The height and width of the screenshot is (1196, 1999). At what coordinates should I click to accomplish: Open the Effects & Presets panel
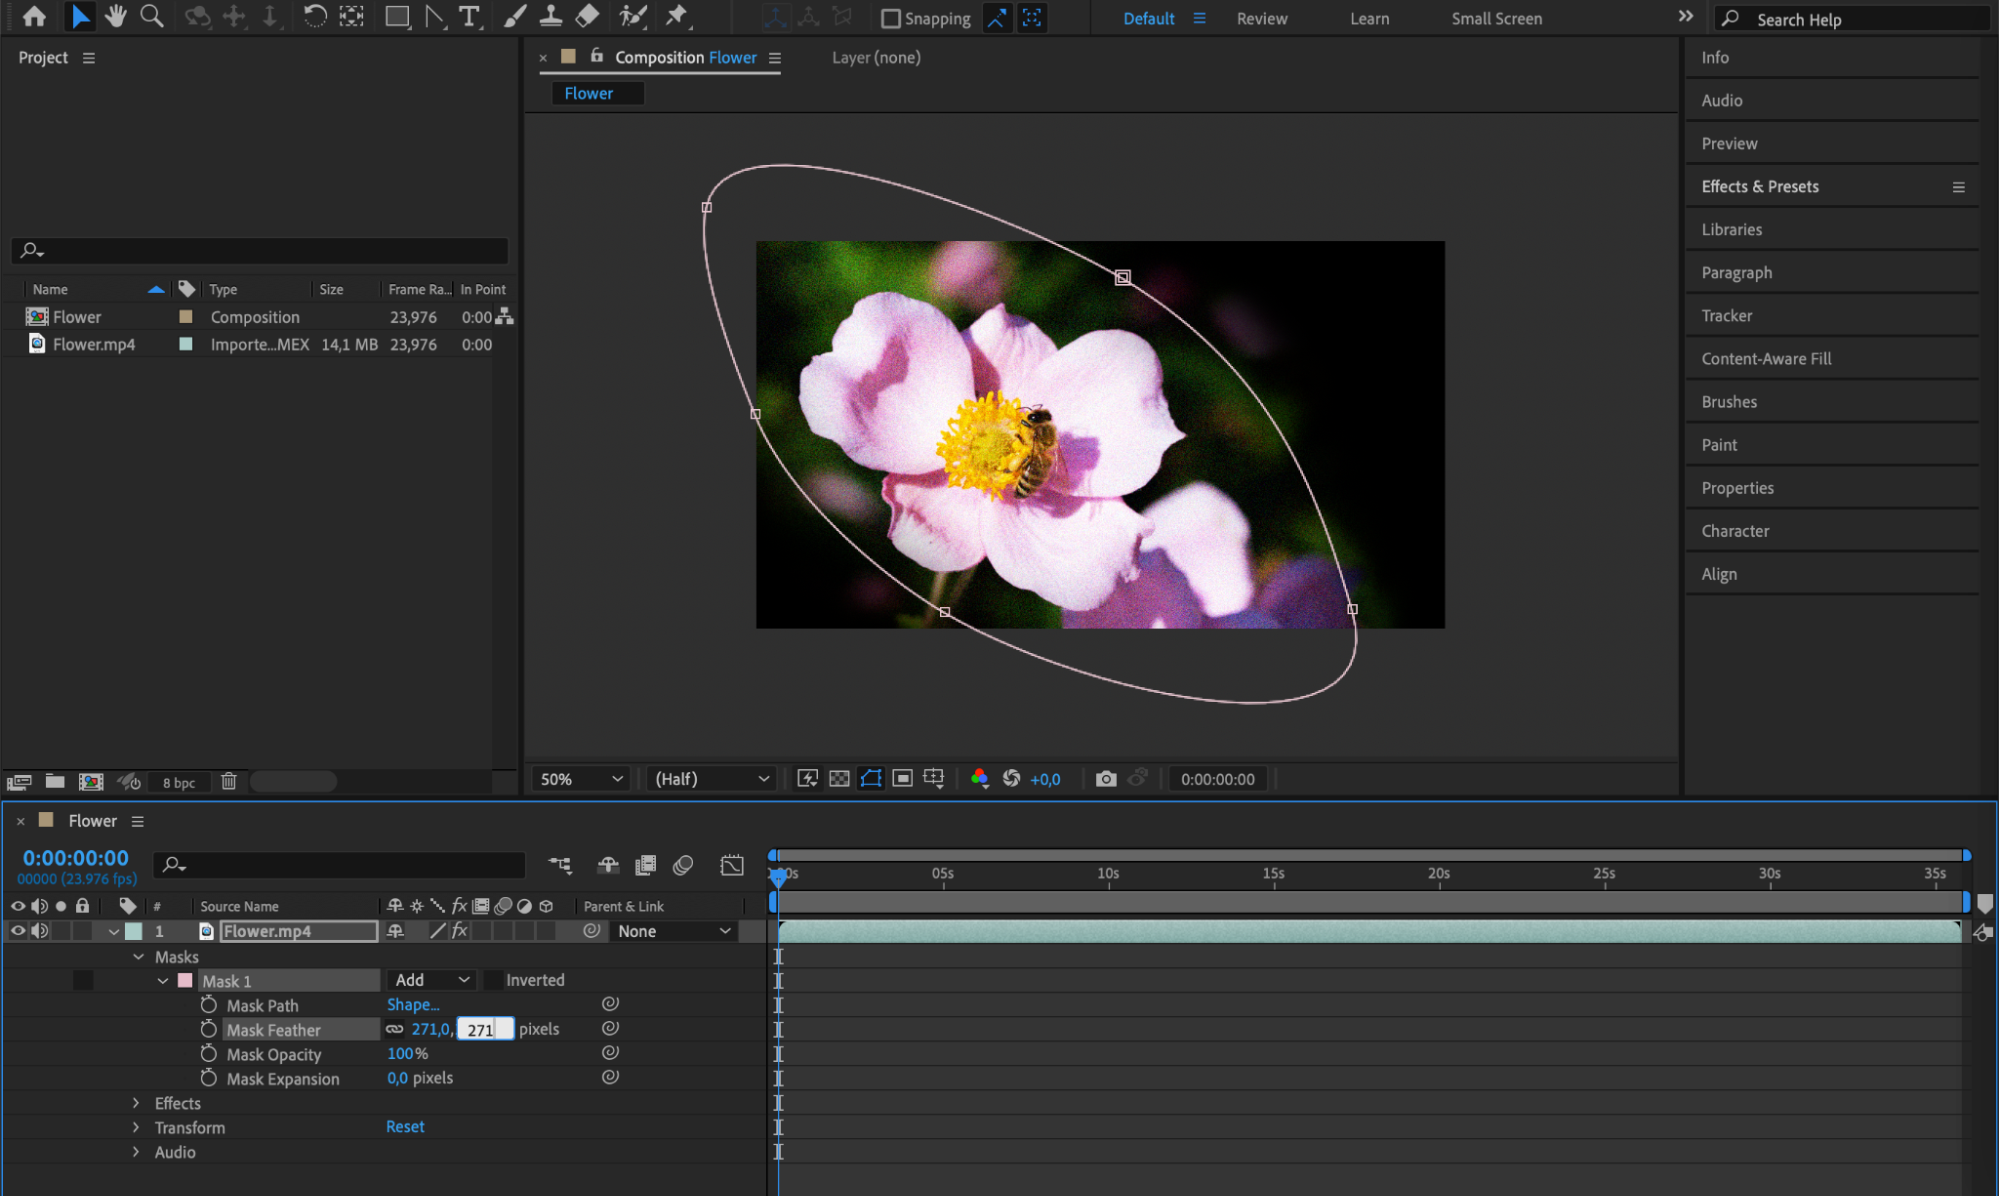click(x=1759, y=186)
